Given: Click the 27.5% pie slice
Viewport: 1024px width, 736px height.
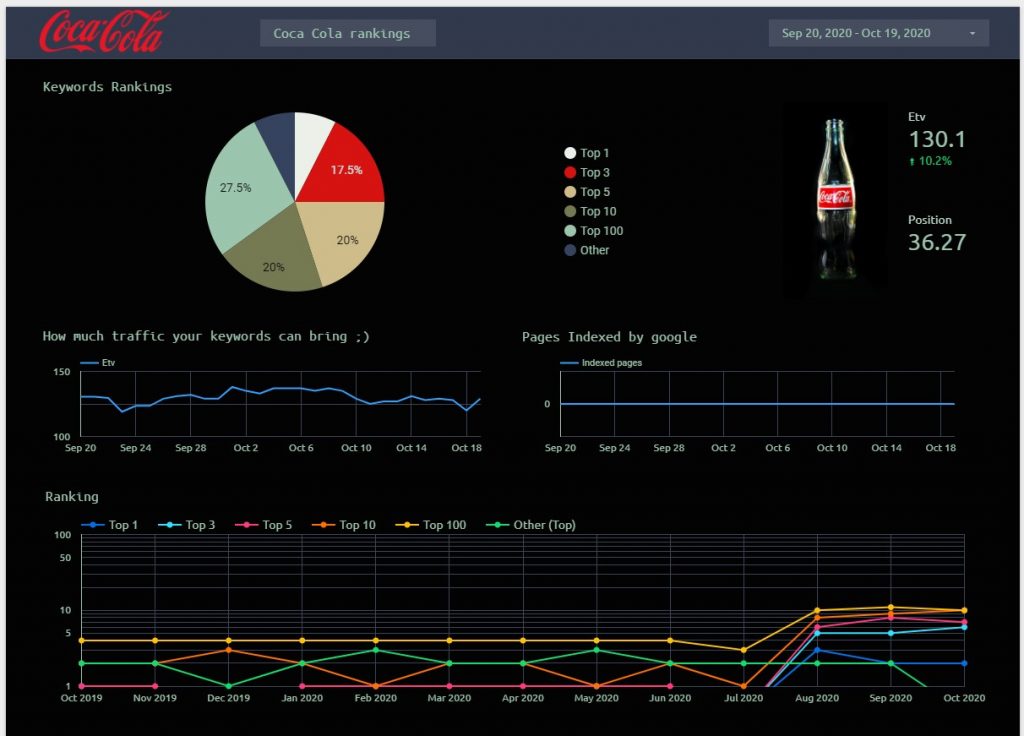Looking at the screenshot, I should (x=238, y=189).
